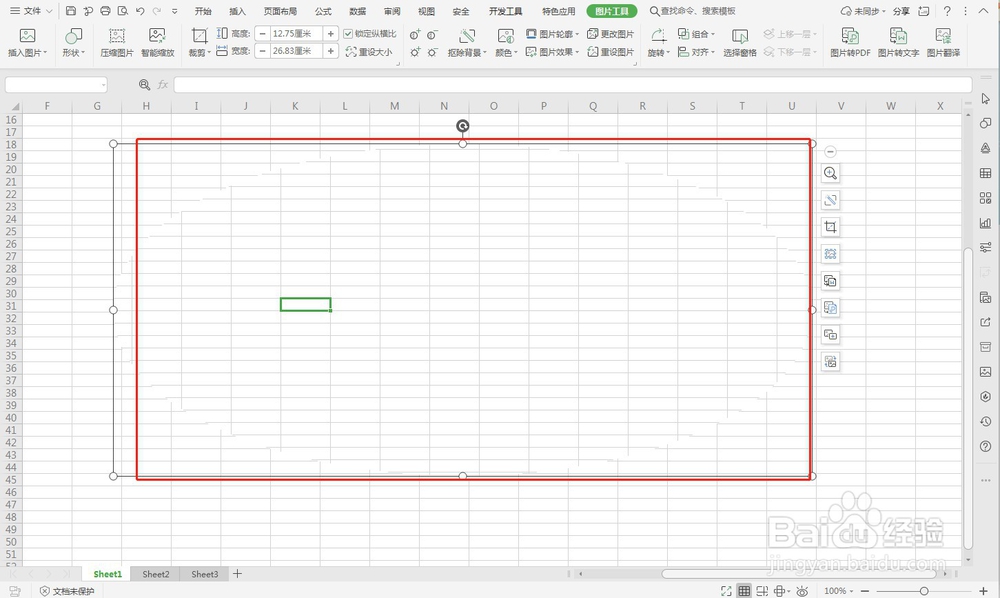Decrease picture contrast icon
This screenshot has height=598, width=1000.
(x=432, y=34)
